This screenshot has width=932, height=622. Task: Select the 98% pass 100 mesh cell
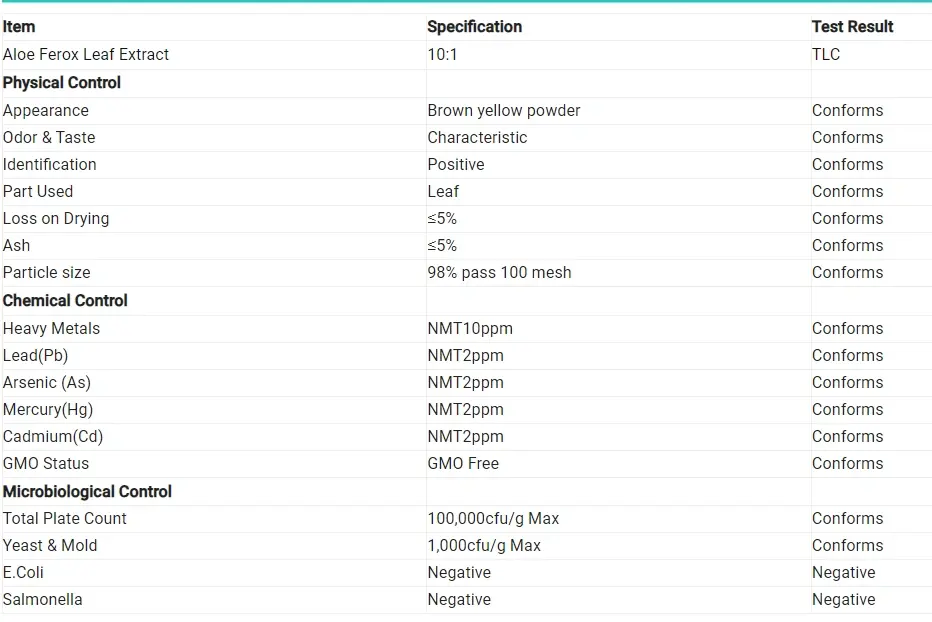click(x=499, y=273)
